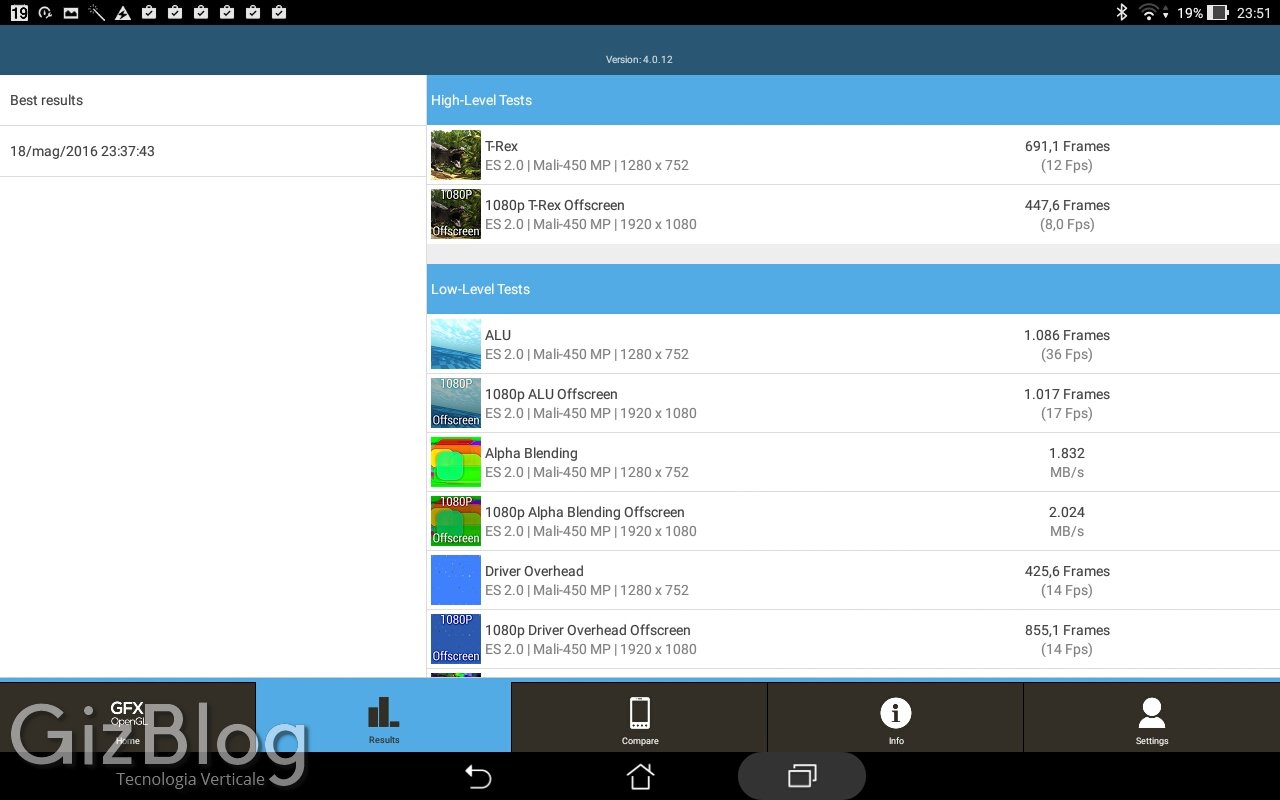Click the Low-Level Tests header
This screenshot has width=1280, height=800.
[853, 289]
